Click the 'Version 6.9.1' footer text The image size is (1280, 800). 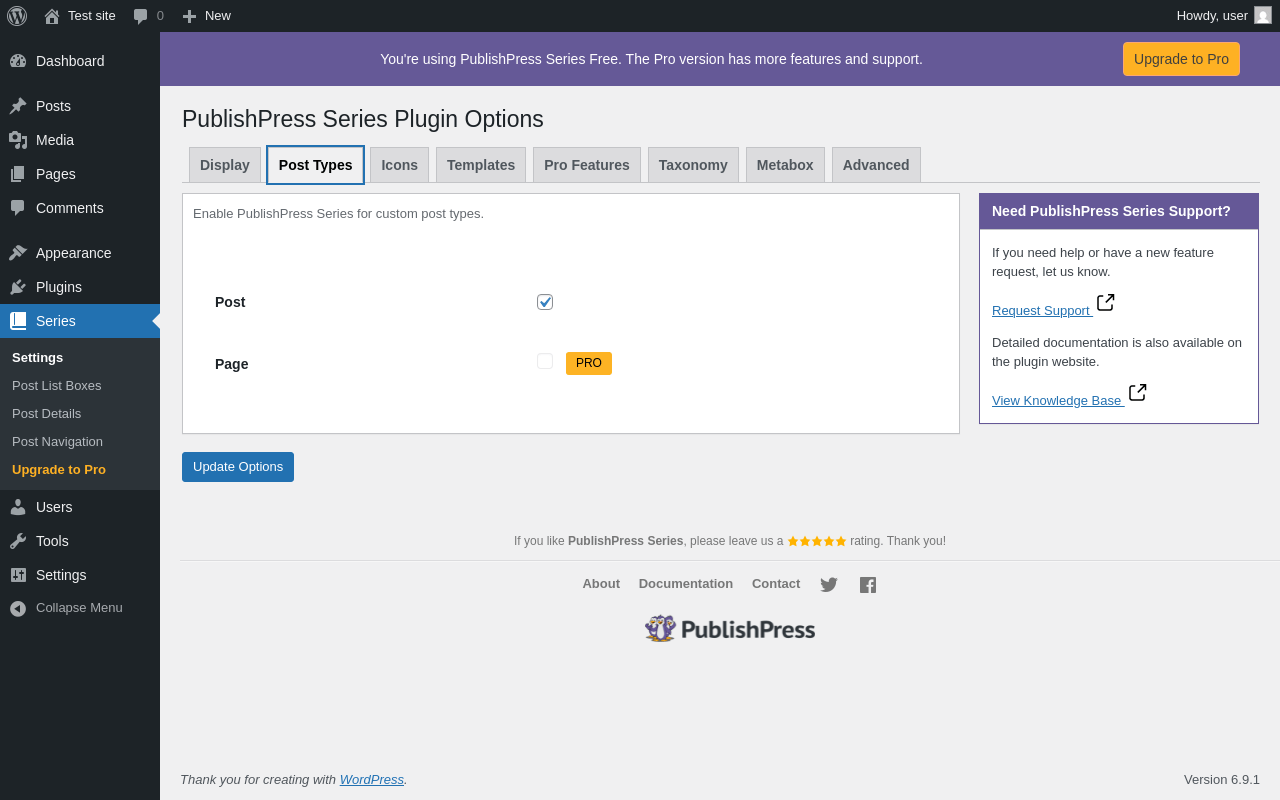point(1222,779)
